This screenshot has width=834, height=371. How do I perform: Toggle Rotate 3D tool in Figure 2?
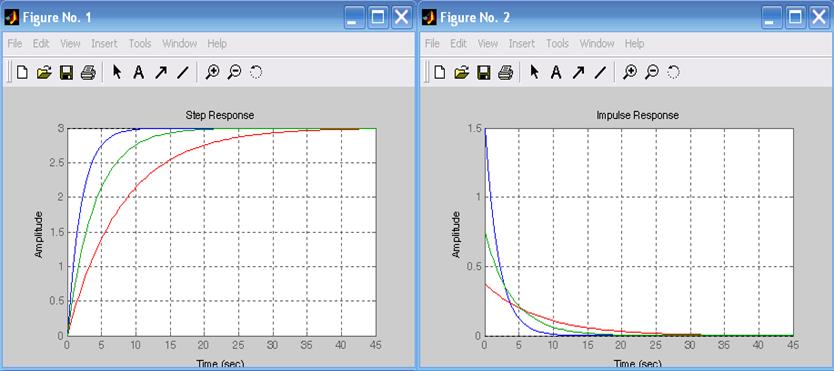673,72
